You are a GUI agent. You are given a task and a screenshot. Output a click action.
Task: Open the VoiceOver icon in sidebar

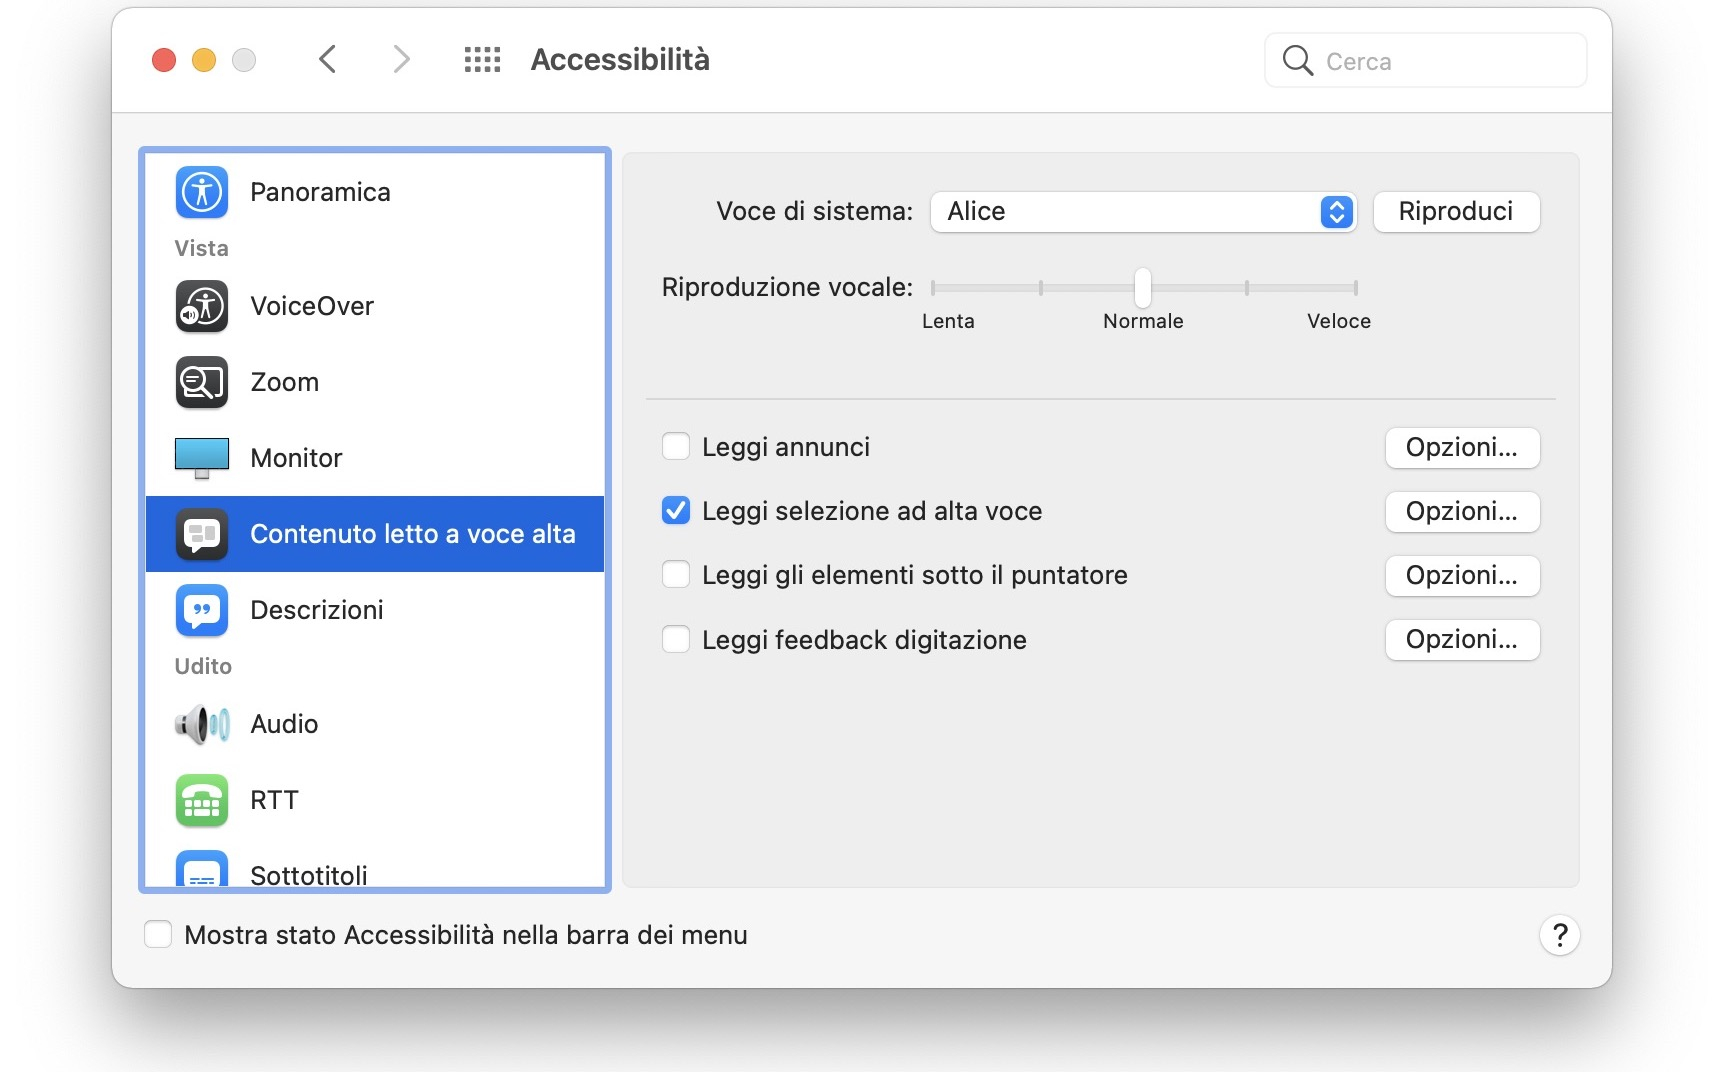202,306
